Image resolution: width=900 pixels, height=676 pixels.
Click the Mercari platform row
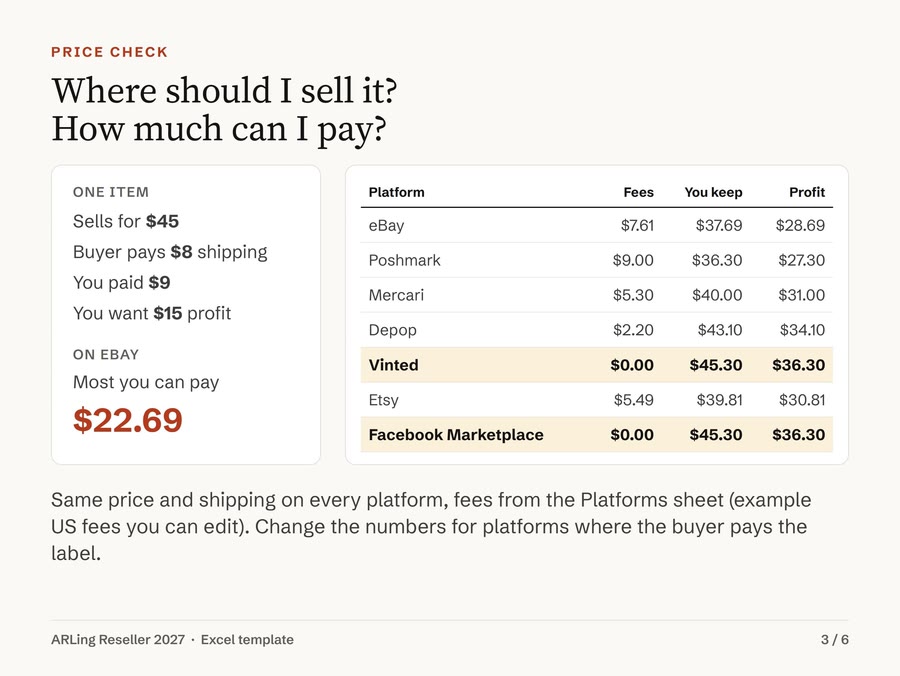[596, 296]
